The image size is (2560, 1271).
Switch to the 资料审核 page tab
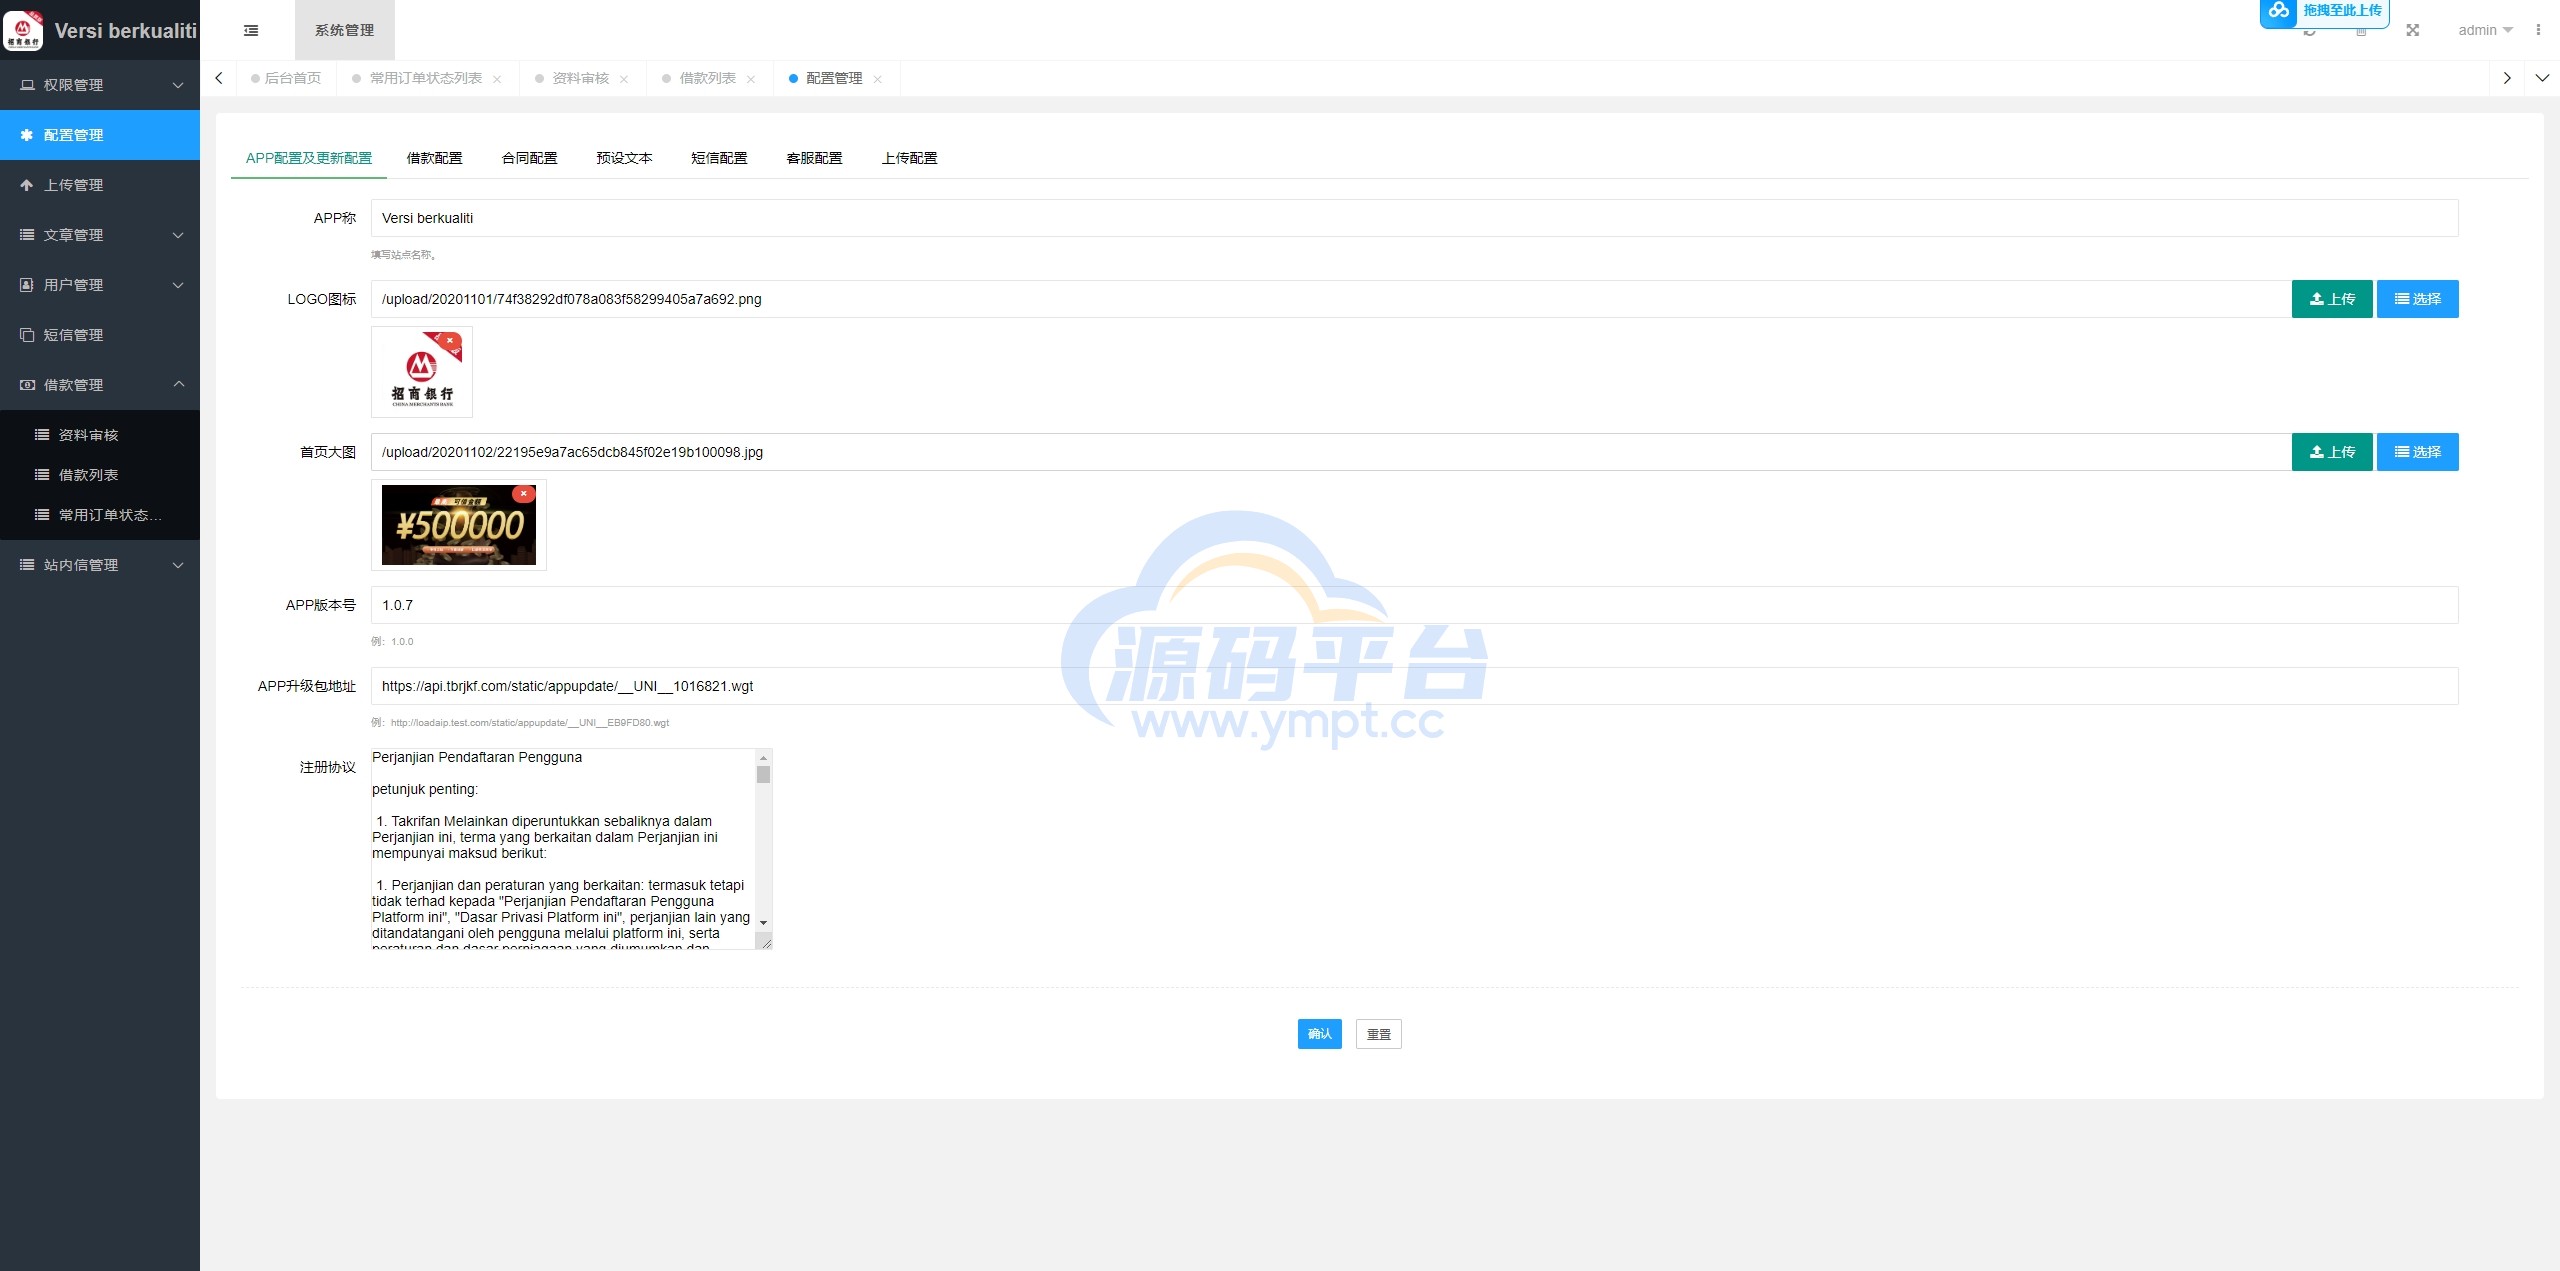coord(580,78)
